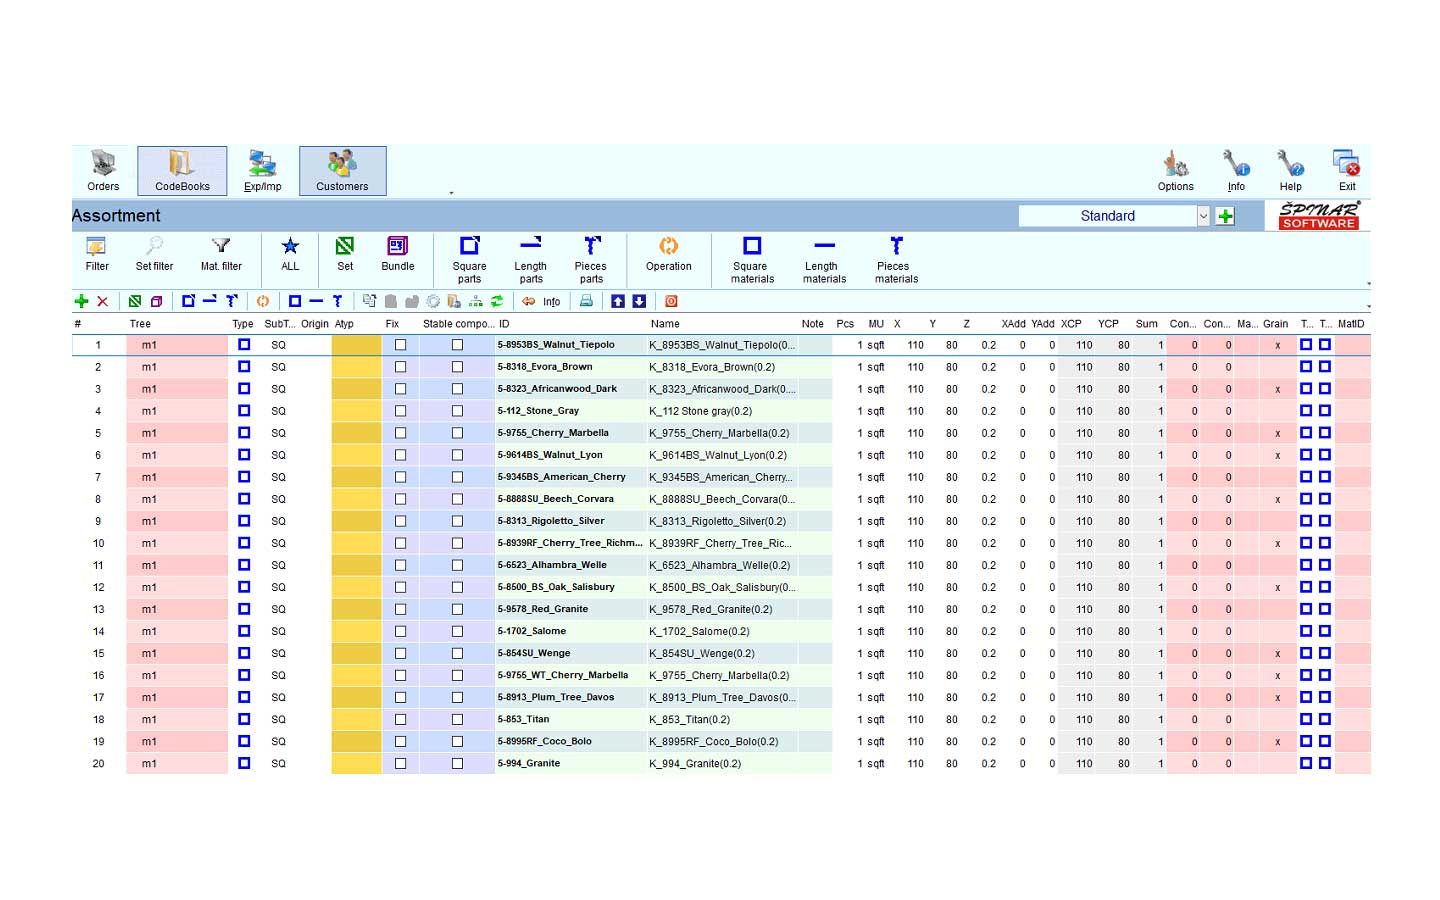Click the red X delete icon
This screenshot has height=900, width=1440.
click(x=102, y=301)
